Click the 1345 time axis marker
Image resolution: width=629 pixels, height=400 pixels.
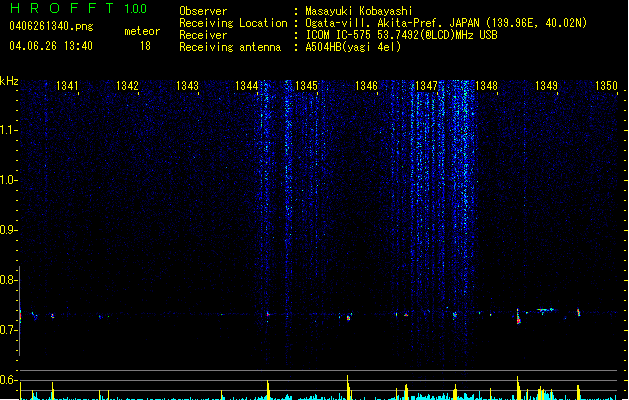point(306,86)
